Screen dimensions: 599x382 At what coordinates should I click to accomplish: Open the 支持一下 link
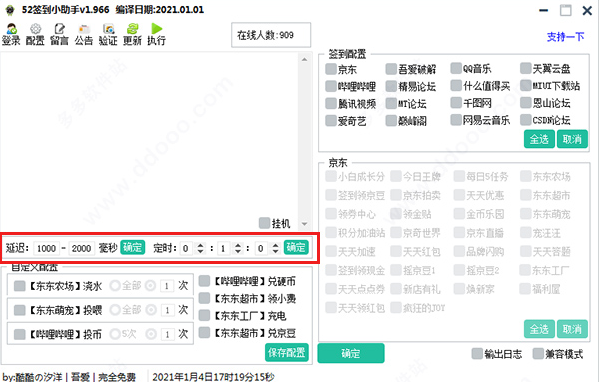565,37
